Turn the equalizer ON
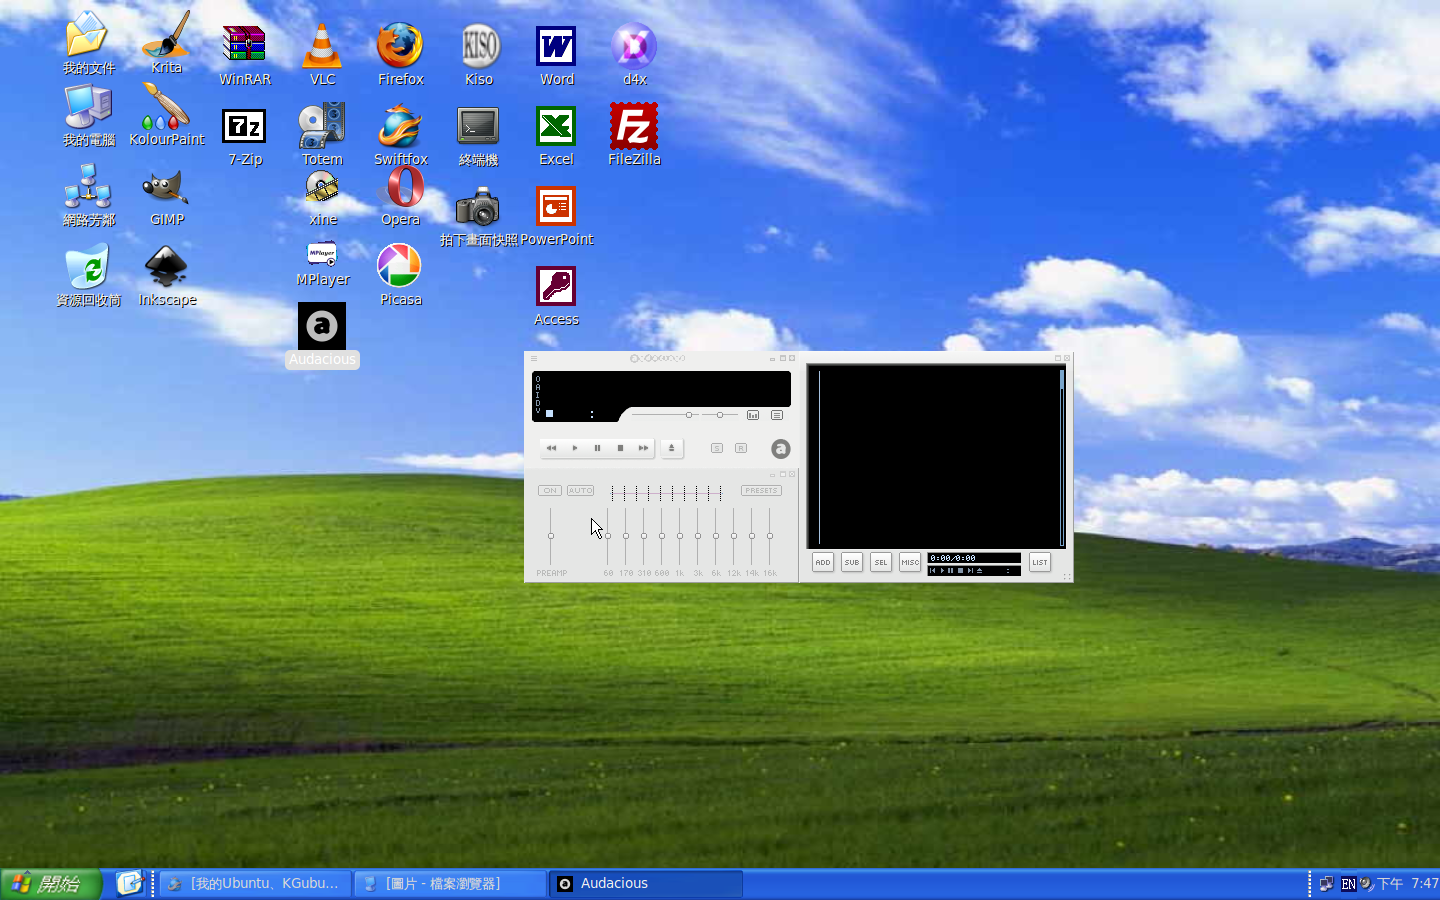 tap(550, 490)
